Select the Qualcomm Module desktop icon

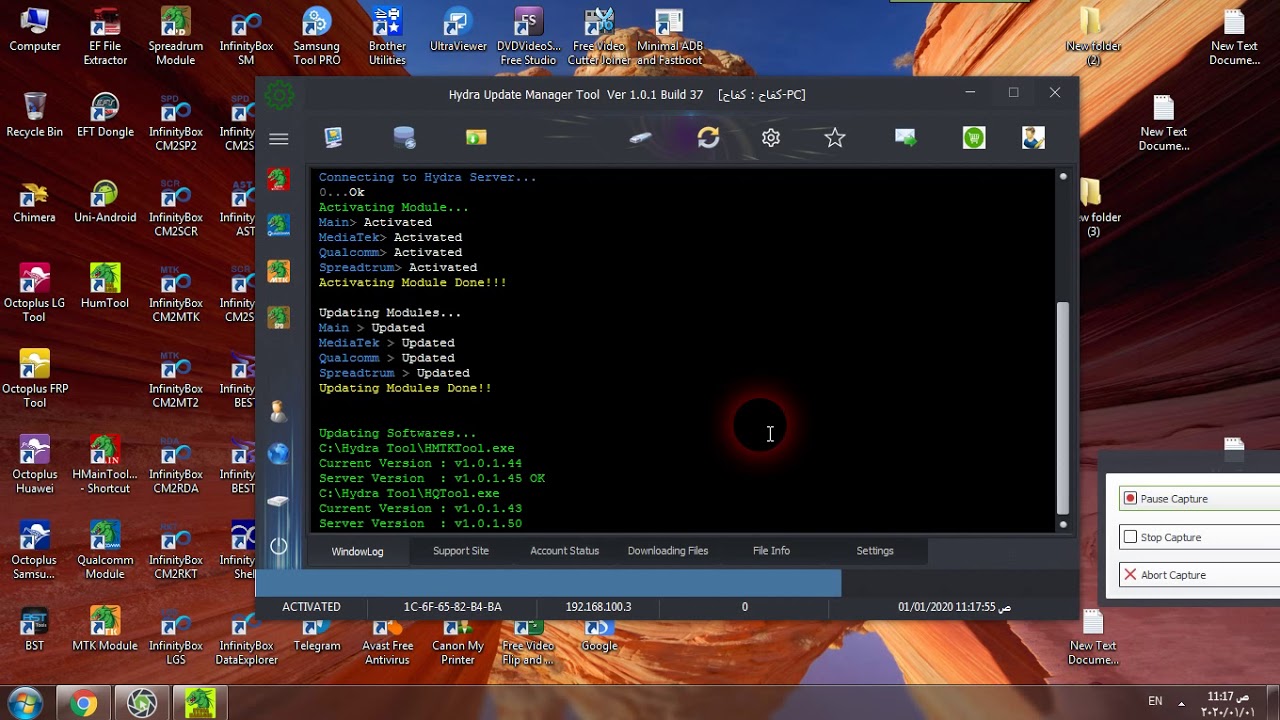click(x=105, y=550)
